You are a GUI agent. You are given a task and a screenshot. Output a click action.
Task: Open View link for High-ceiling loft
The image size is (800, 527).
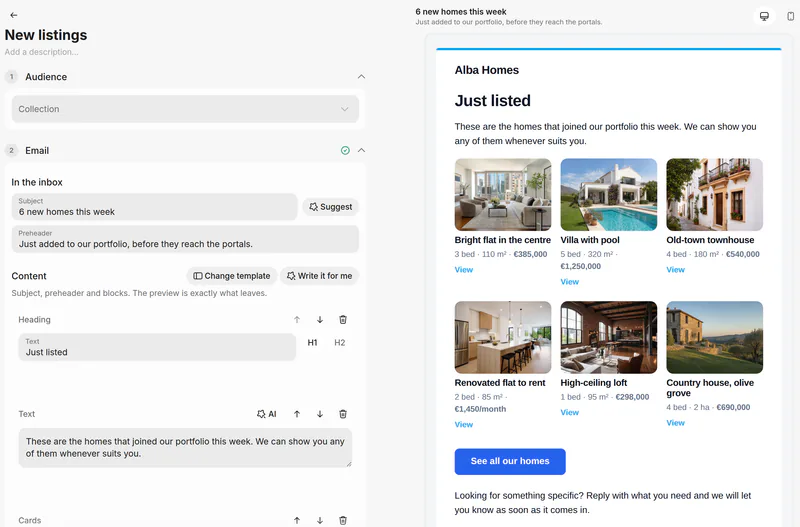coord(569,413)
